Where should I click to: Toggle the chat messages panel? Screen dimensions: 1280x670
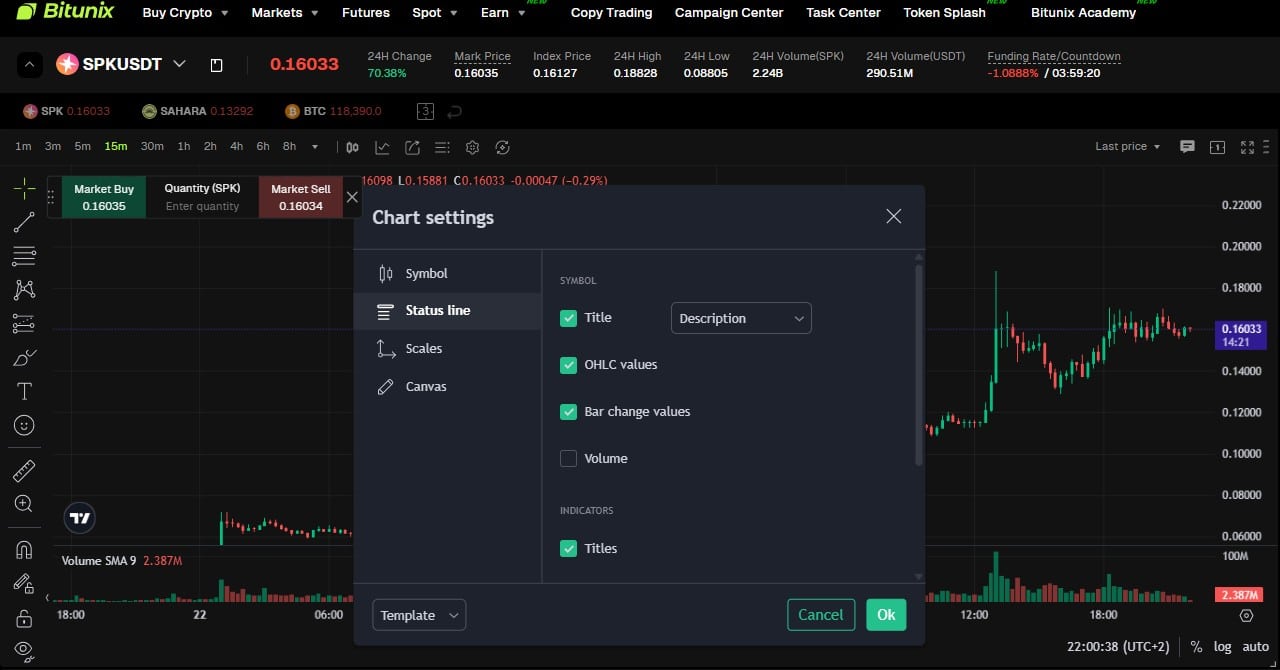tap(1187, 146)
